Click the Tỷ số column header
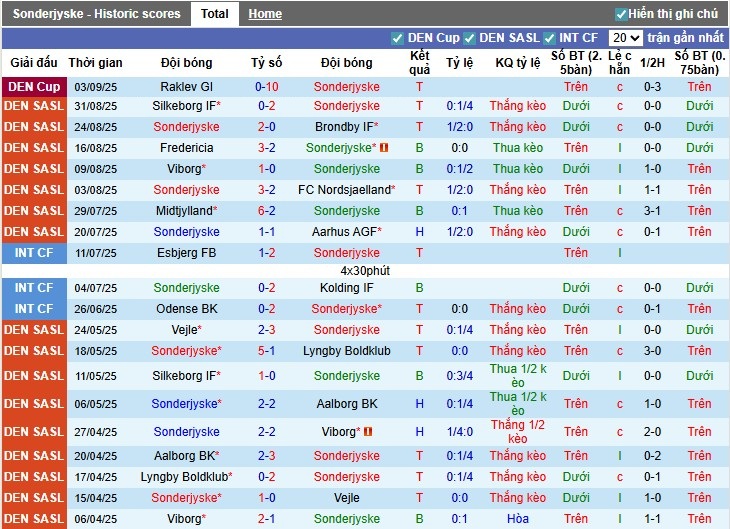The height and width of the screenshot is (529, 730). coord(266,62)
